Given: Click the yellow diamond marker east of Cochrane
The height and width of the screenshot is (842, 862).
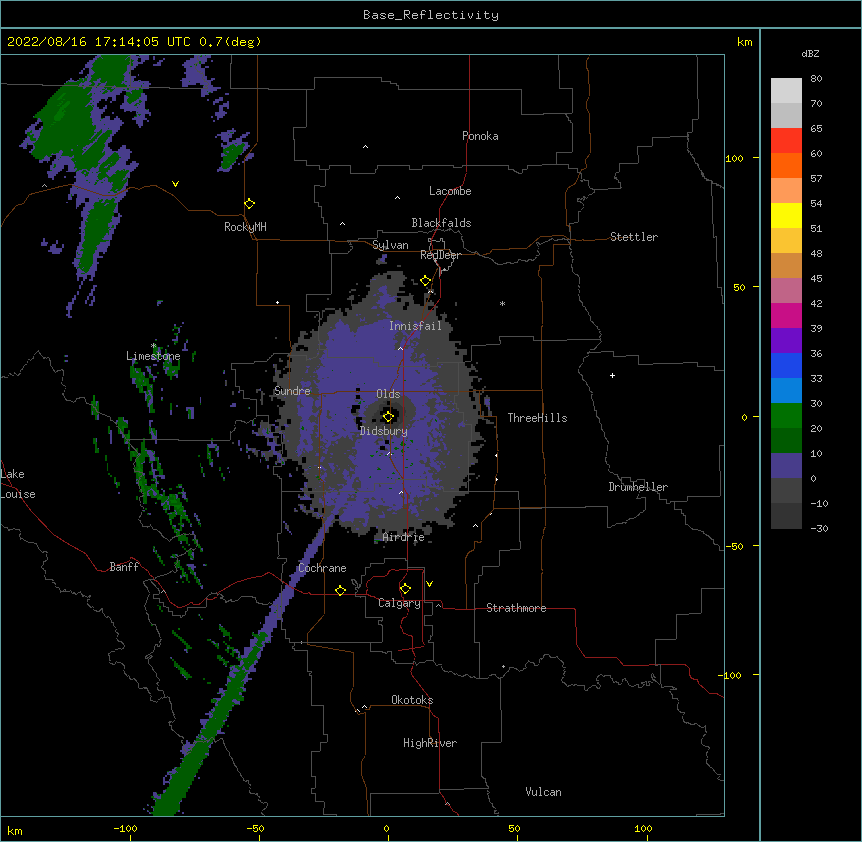Looking at the screenshot, I should coord(340,590).
